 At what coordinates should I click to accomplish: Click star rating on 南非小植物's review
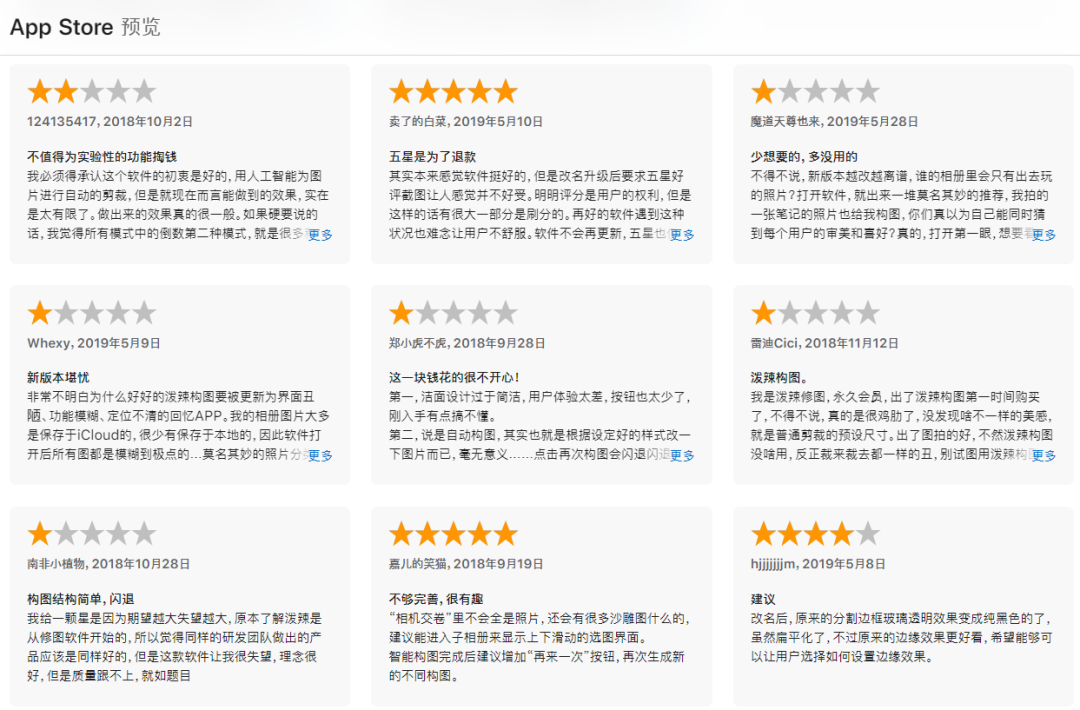tap(92, 534)
